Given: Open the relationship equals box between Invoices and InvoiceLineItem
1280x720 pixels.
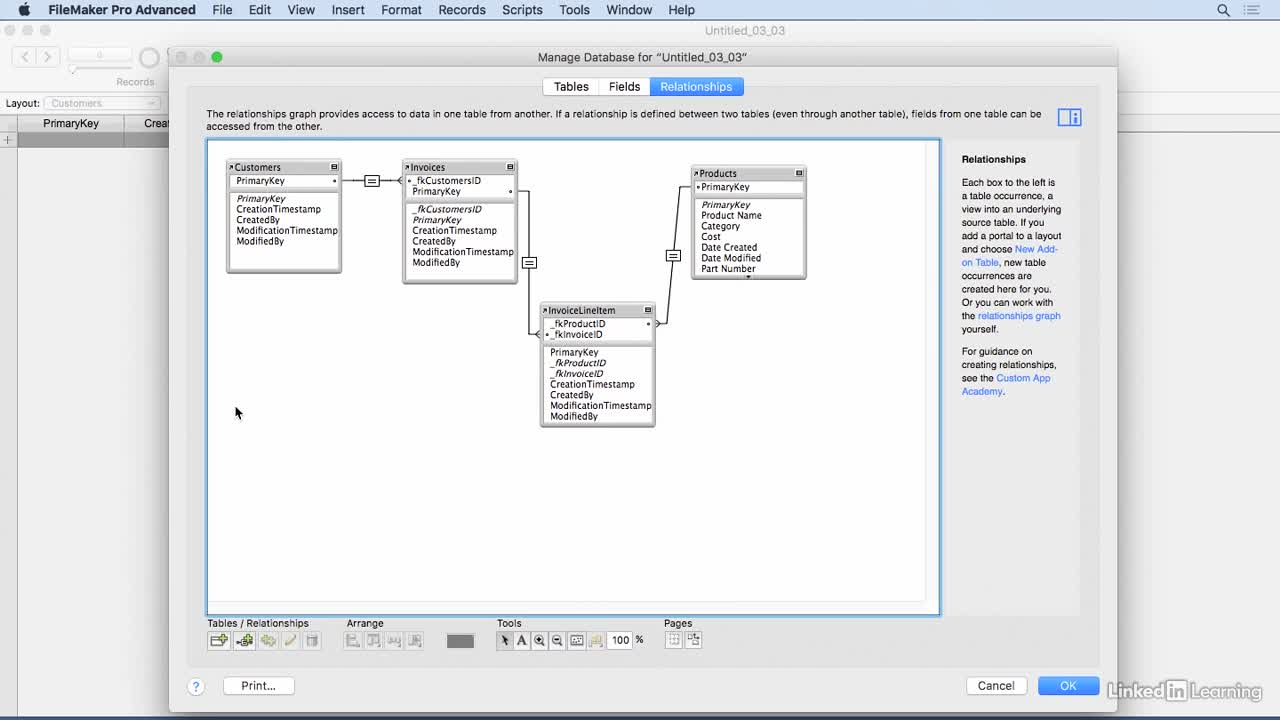Looking at the screenshot, I should point(529,263).
